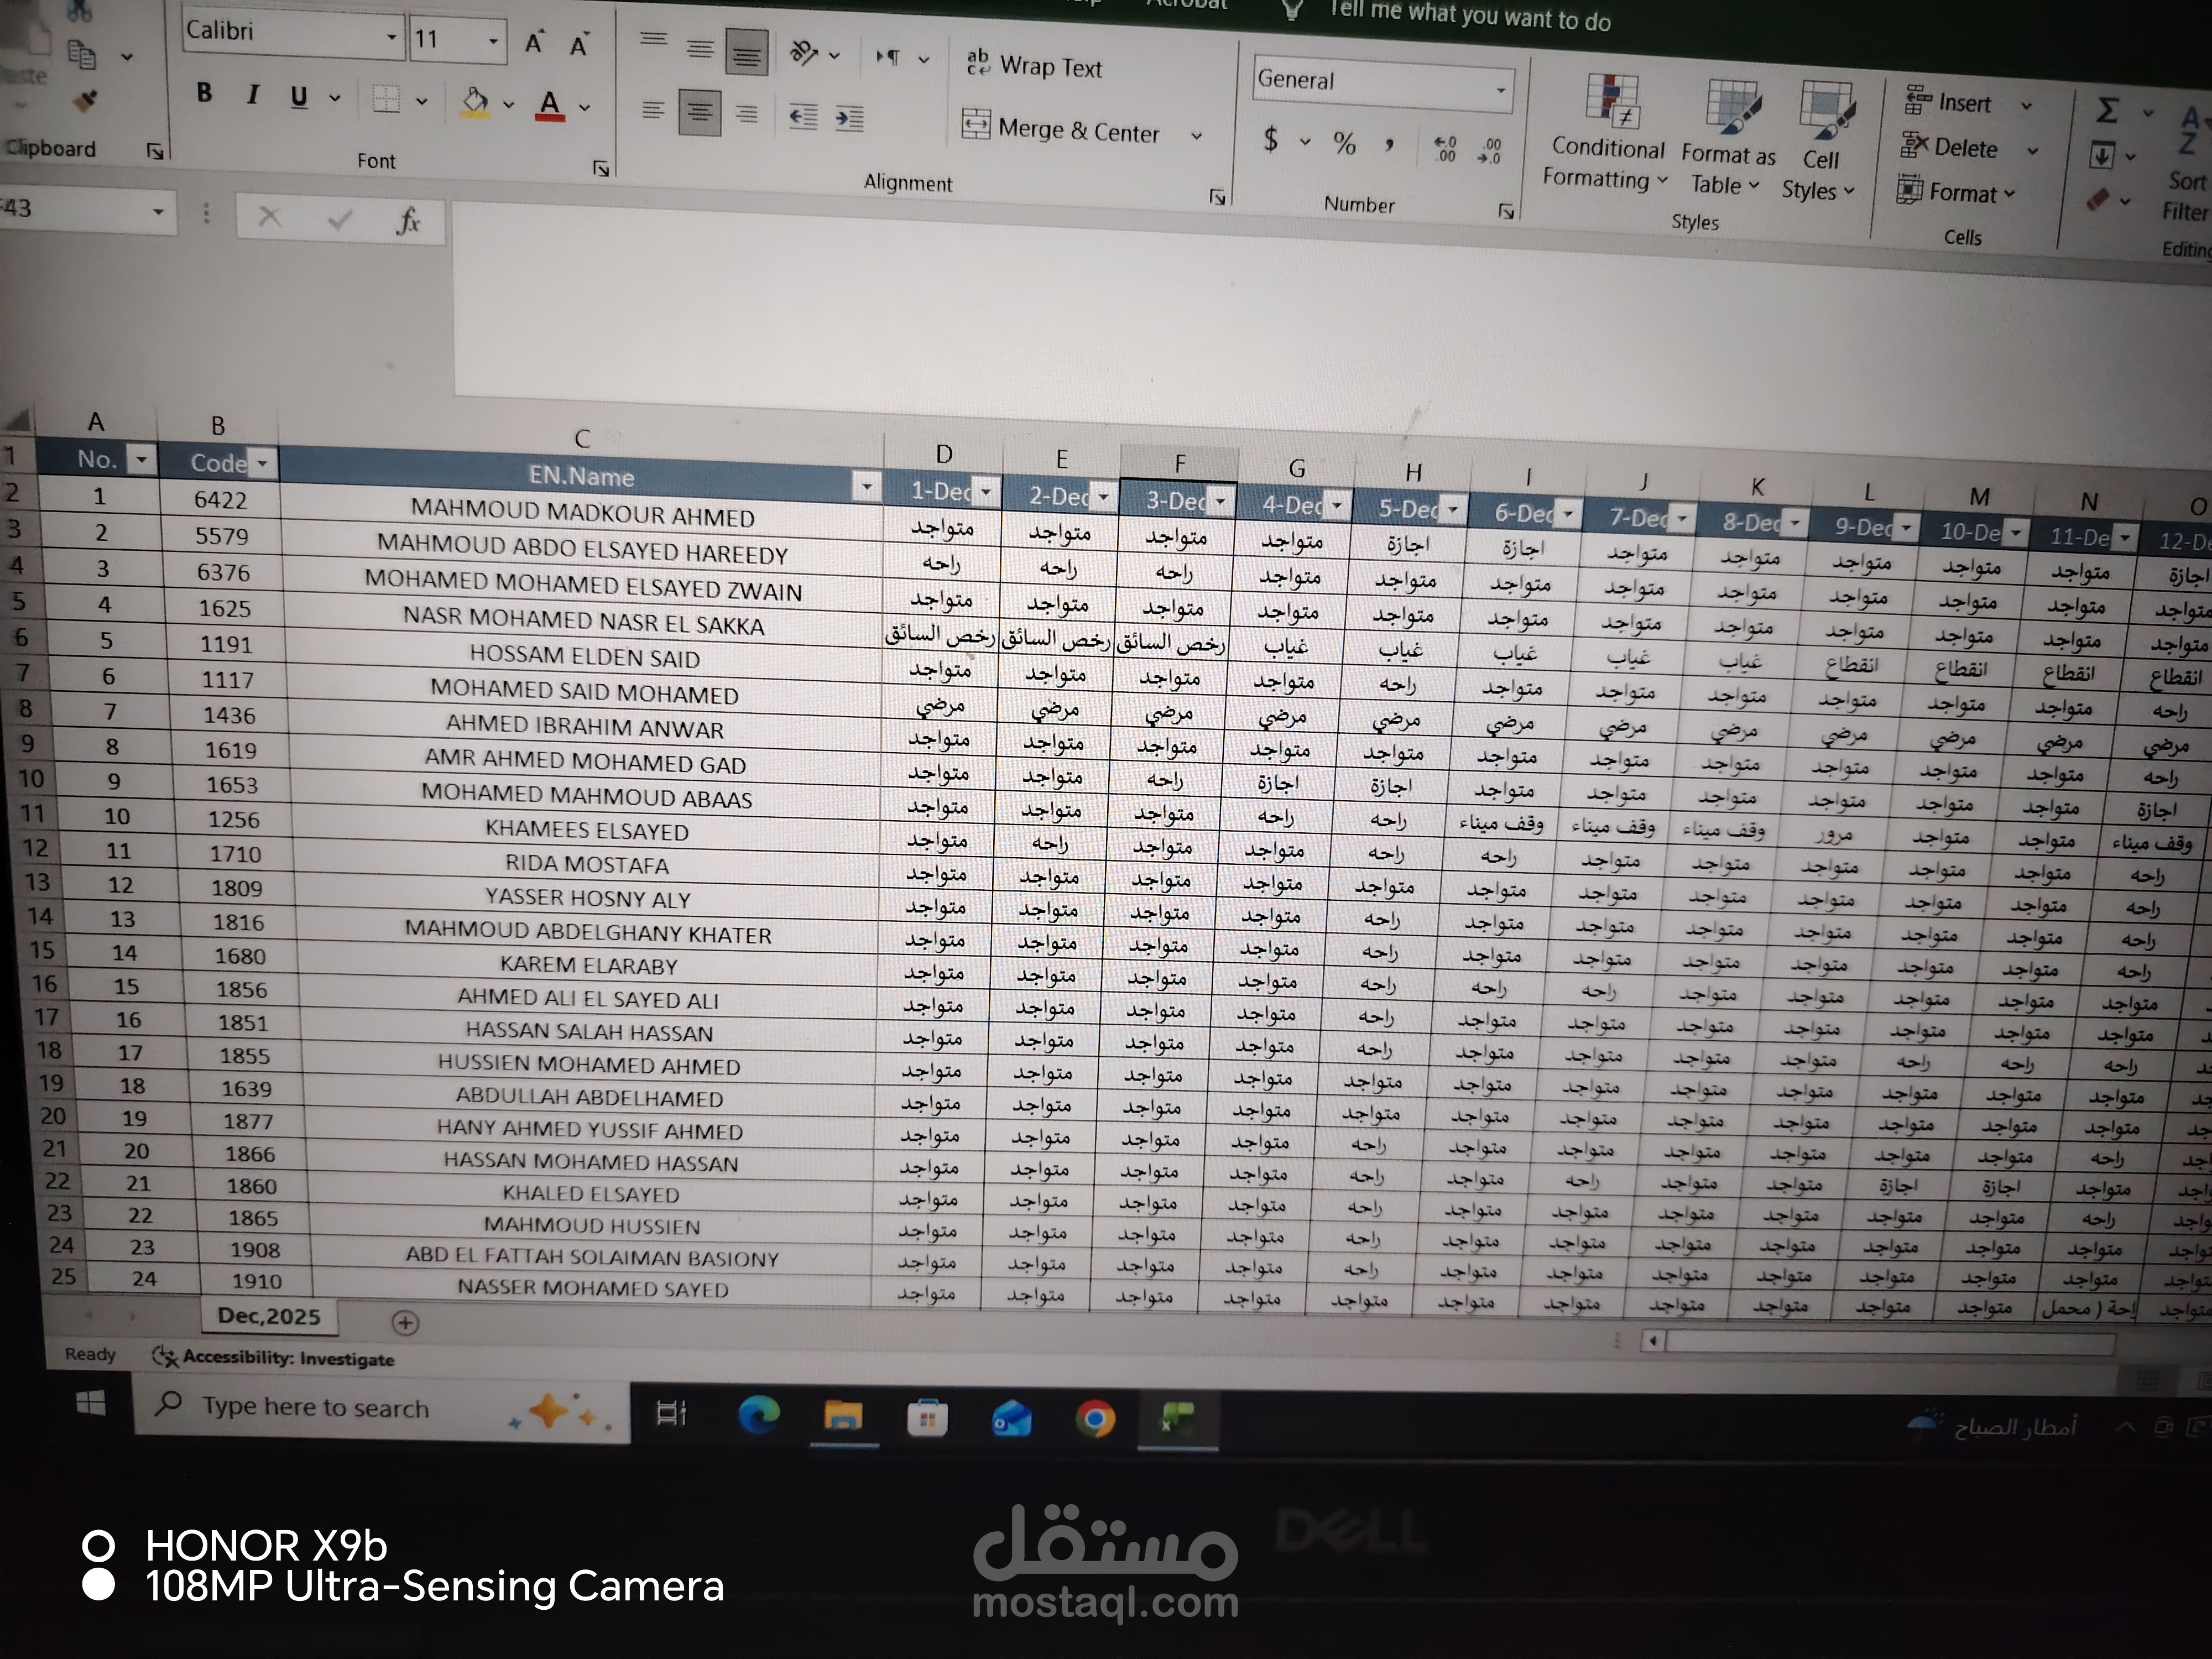Toggle Bold formatting
This screenshot has width=2212, height=1659.
[x=205, y=93]
